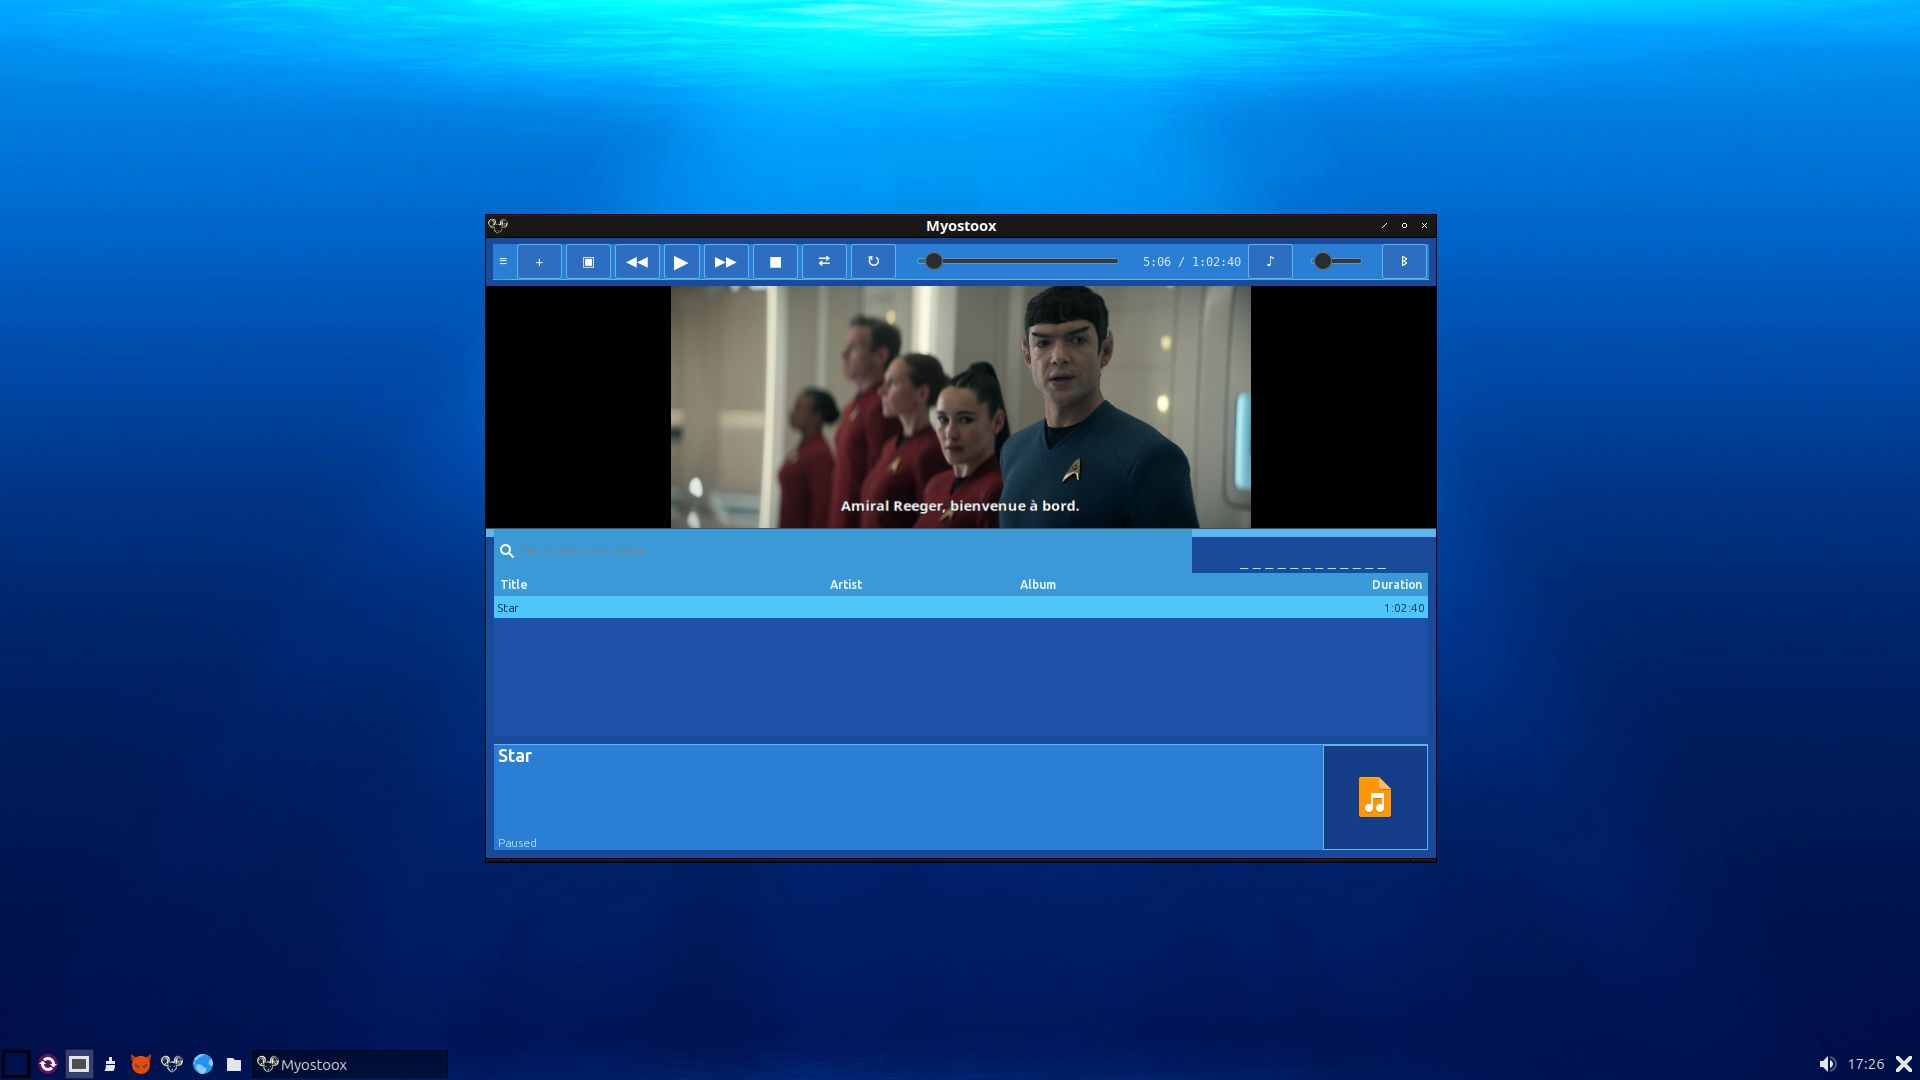
Task: Sort playlist by Artist column
Action: click(x=846, y=585)
